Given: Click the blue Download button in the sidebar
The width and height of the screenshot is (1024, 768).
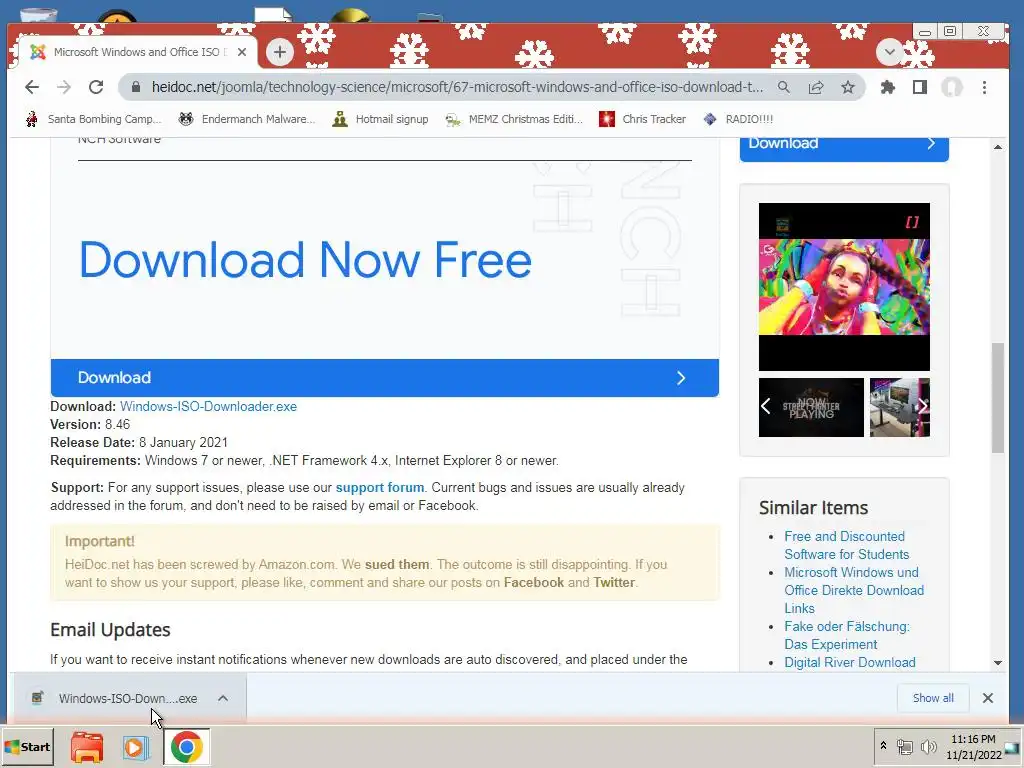Looking at the screenshot, I should coord(844,148).
